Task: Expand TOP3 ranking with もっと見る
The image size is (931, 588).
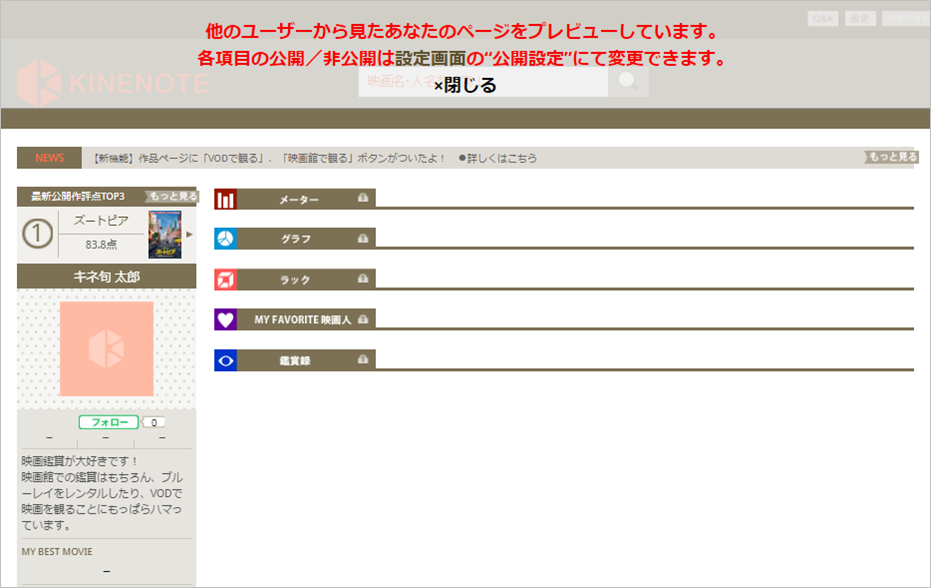Action: (172, 196)
